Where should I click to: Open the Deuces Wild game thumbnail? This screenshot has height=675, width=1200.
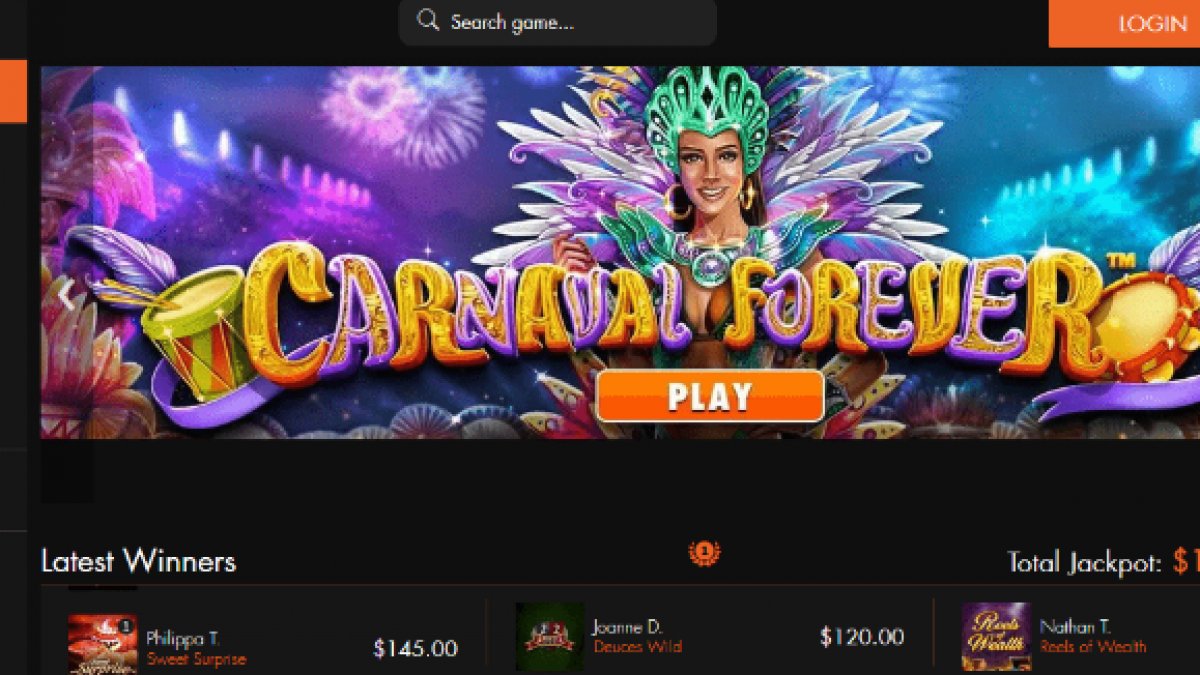coord(549,636)
